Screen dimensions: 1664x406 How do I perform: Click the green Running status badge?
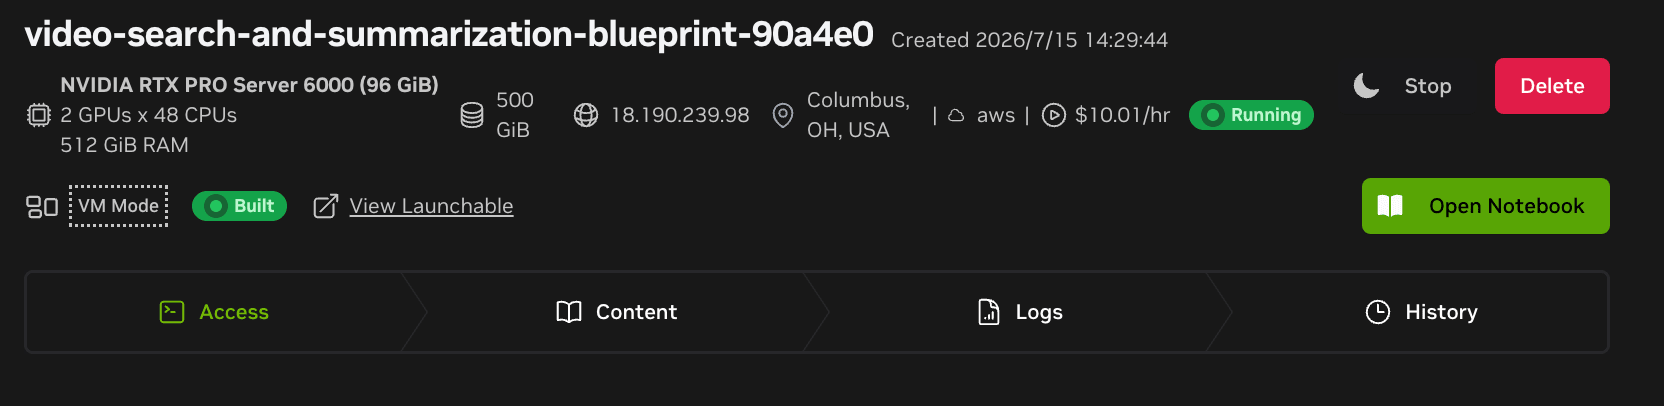[x=1251, y=115]
